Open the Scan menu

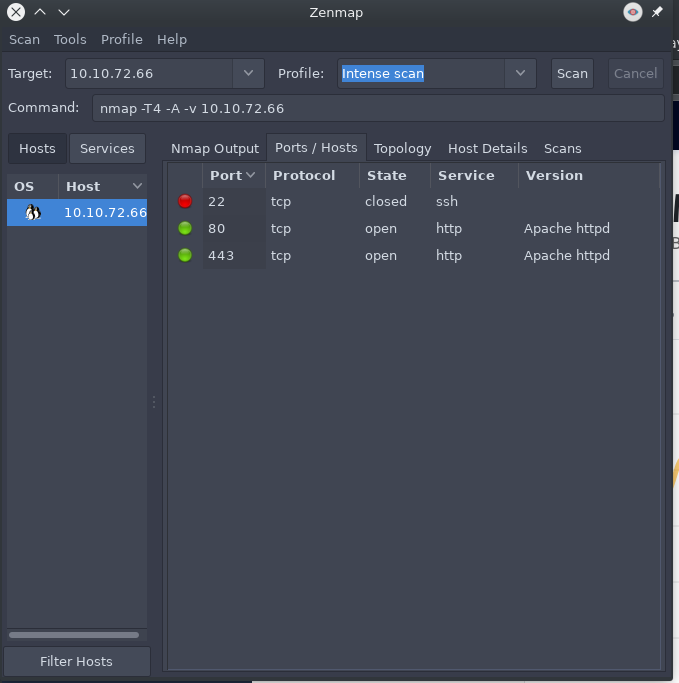click(x=24, y=40)
